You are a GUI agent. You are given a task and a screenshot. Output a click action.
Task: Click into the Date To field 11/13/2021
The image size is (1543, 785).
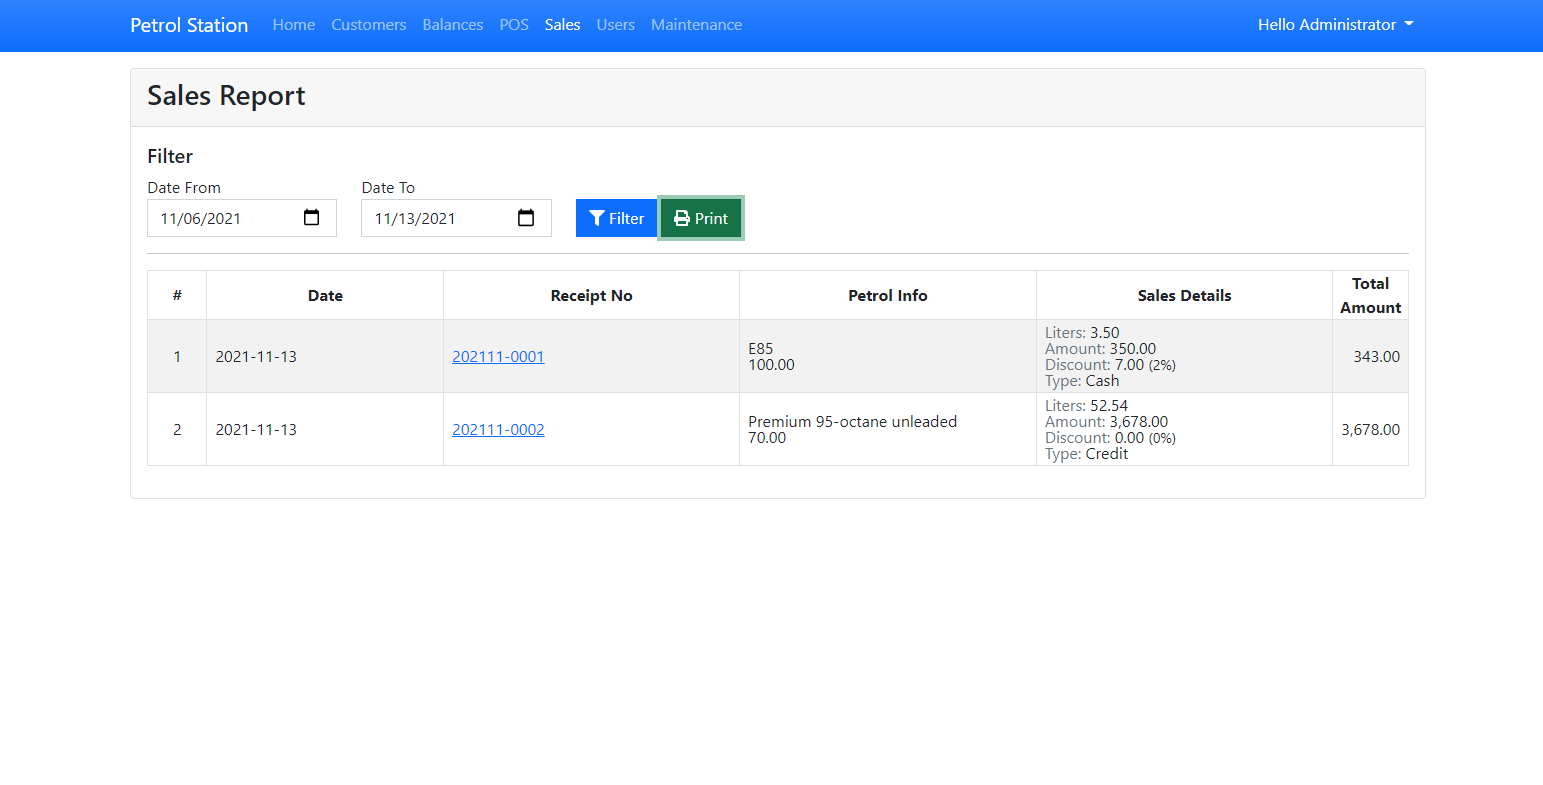(x=435, y=218)
